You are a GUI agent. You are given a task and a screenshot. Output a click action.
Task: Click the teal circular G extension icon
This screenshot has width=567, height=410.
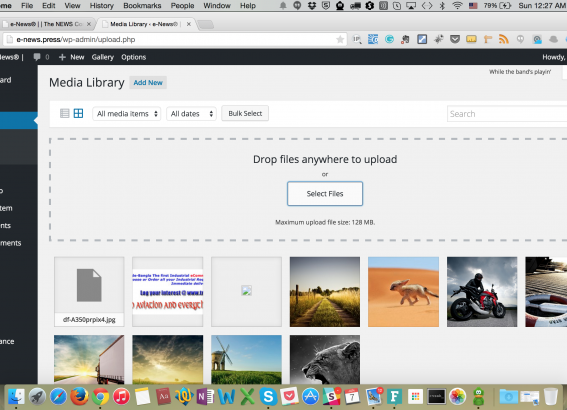tap(389, 39)
